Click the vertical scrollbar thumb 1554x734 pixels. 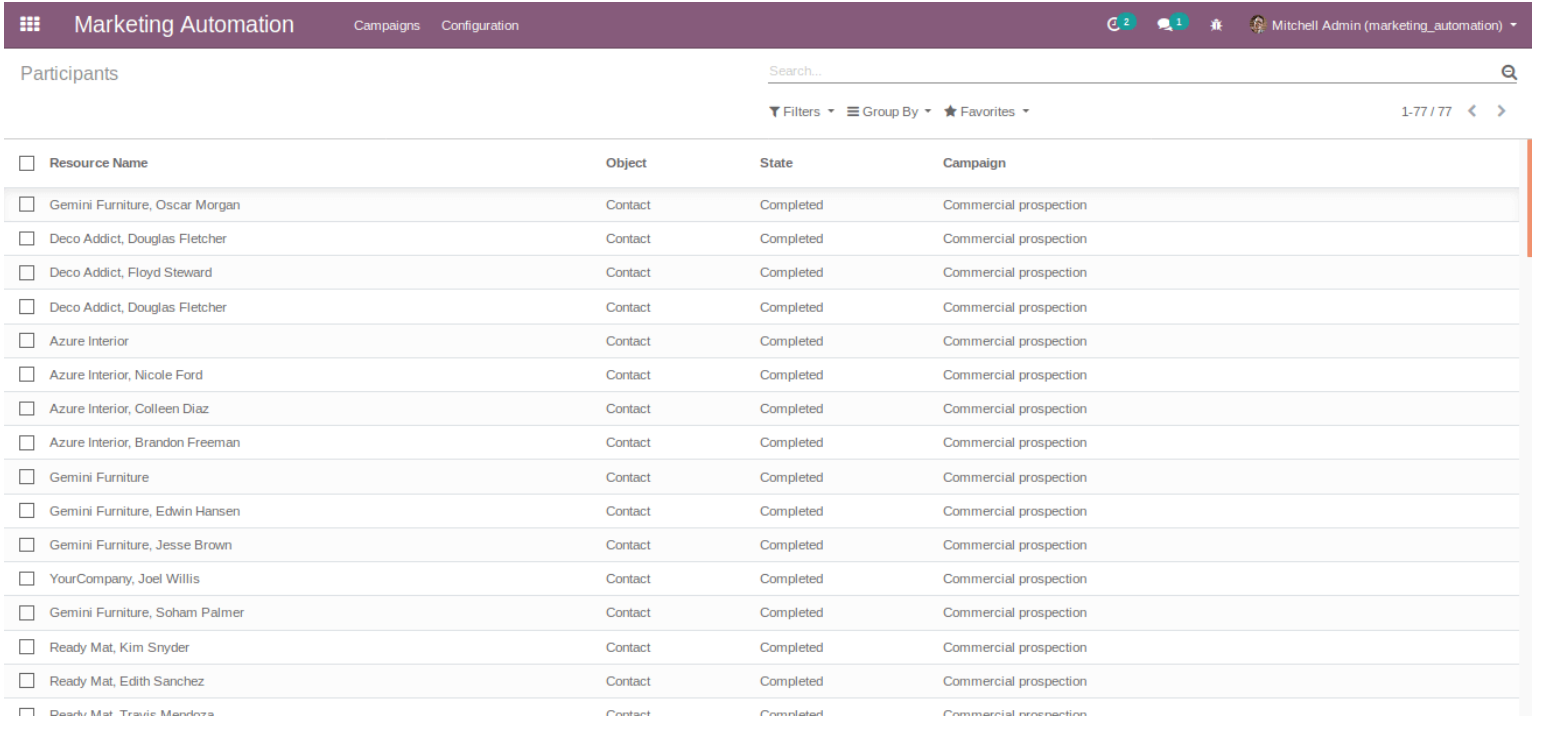pos(1528,198)
